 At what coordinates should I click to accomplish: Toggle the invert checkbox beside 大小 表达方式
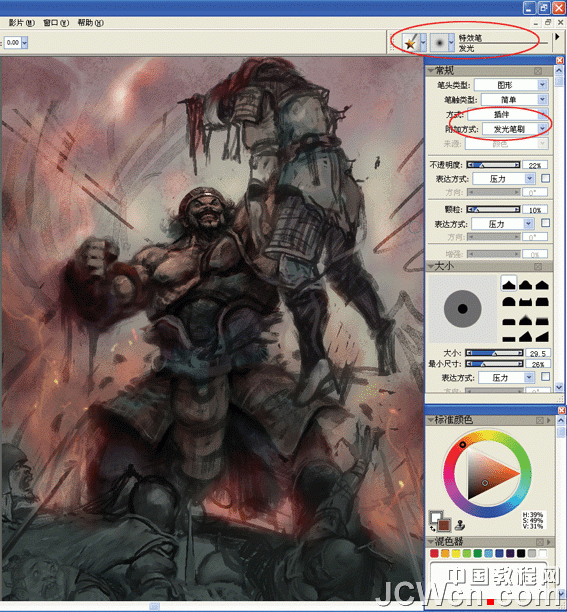point(545,377)
